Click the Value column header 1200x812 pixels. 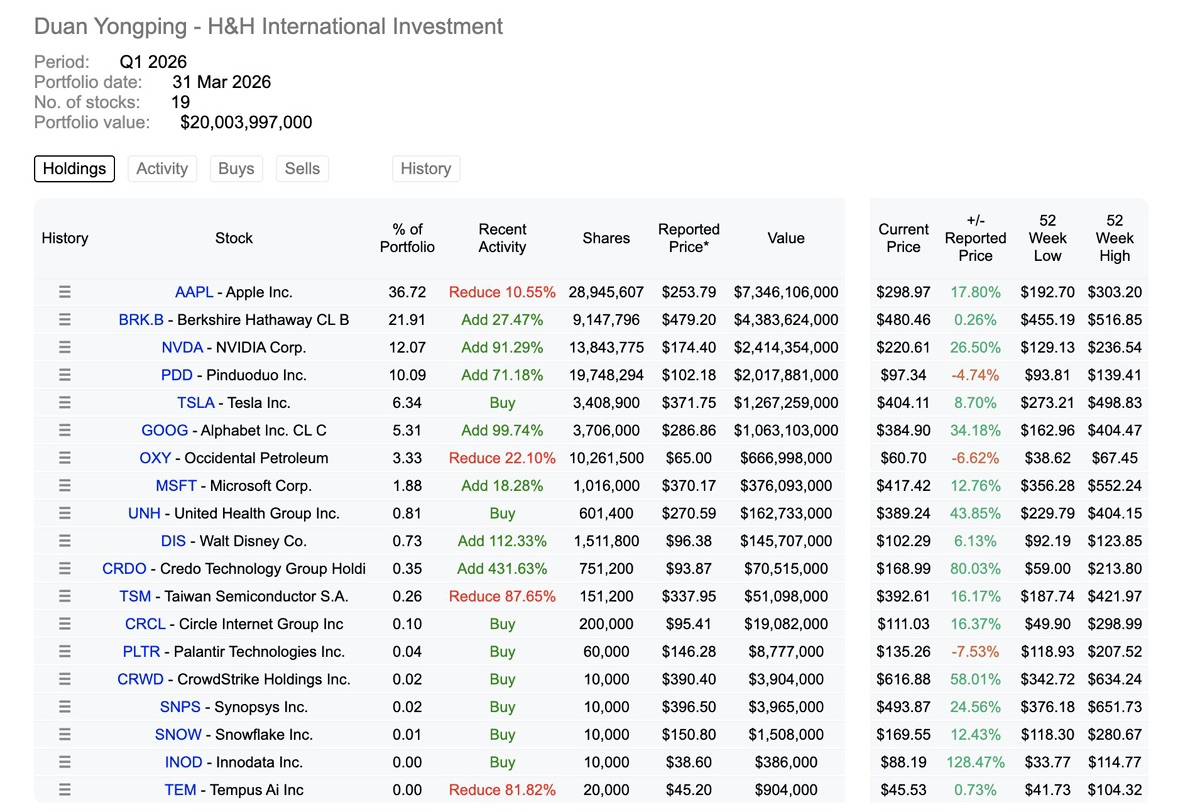click(x=786, y=238)
